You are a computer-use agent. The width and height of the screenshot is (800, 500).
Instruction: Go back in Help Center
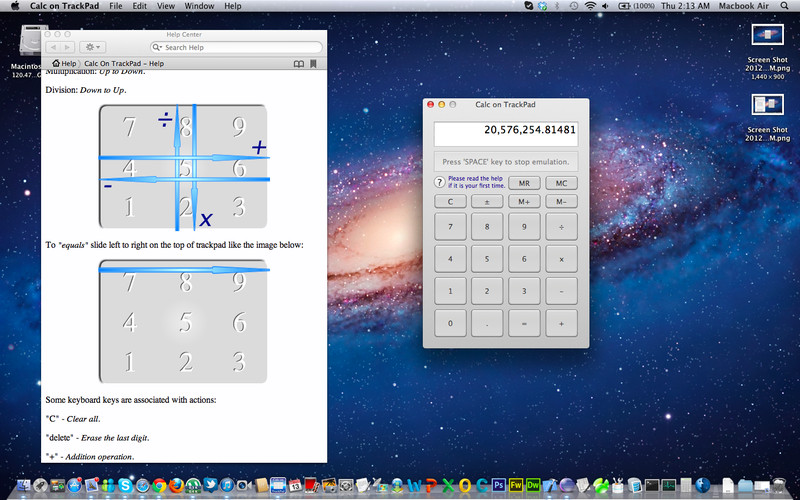click(x=53, y=47)
